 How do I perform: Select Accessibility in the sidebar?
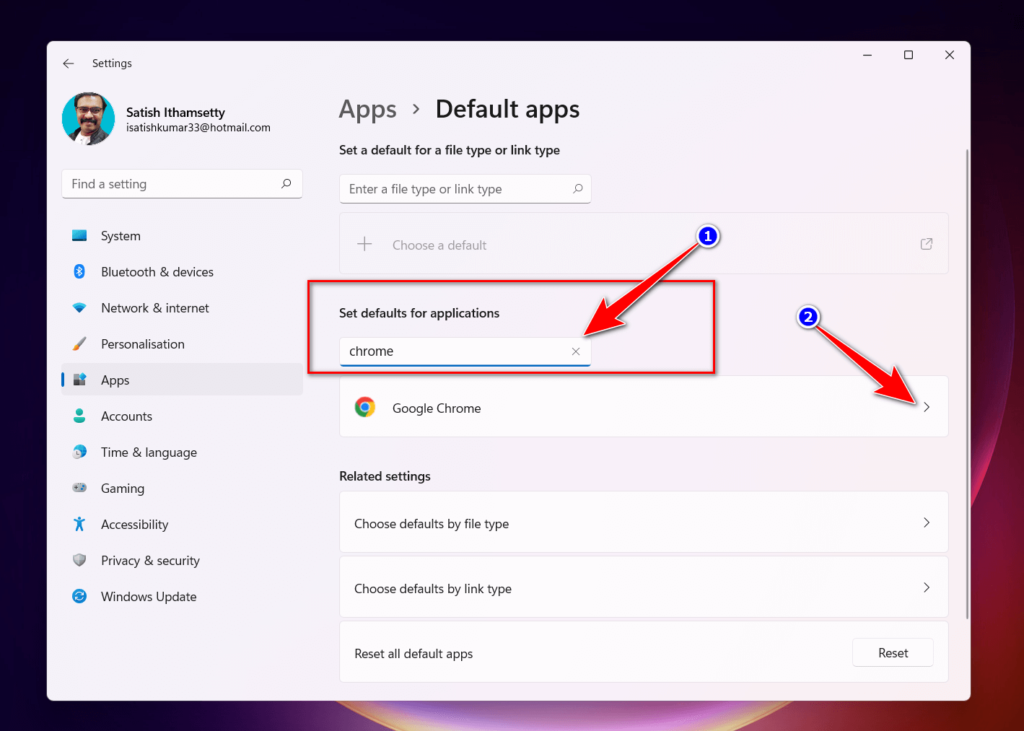click(x=182, y=524)
